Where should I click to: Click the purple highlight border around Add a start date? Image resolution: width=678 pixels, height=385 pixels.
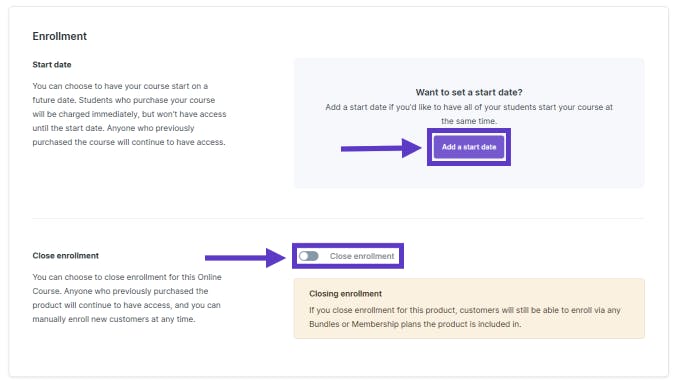coord(469,130)
